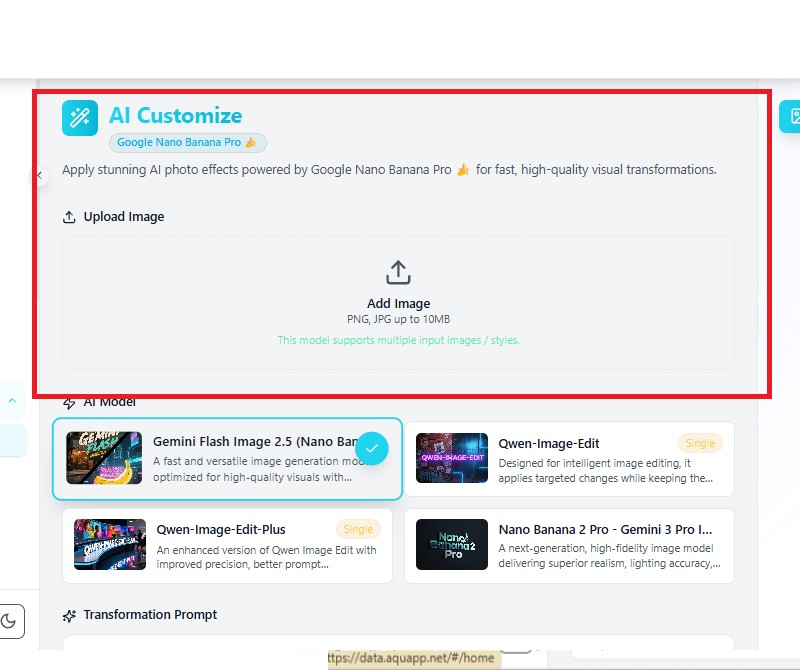Click the sparkle icon by Transformation Prompt
Screen dimensions: 800x670
click(x=69, y=615)
